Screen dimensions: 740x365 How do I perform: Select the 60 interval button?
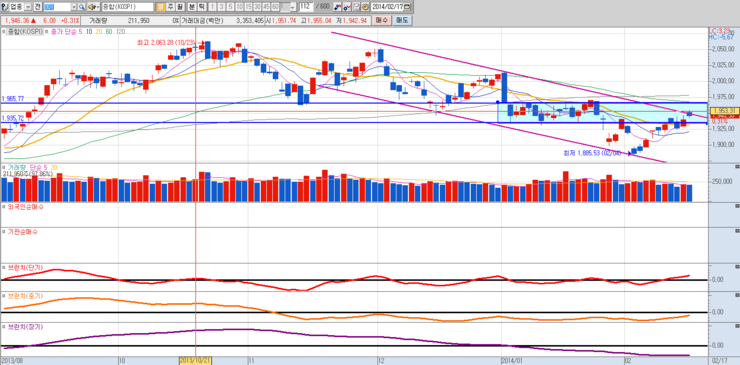275,7
